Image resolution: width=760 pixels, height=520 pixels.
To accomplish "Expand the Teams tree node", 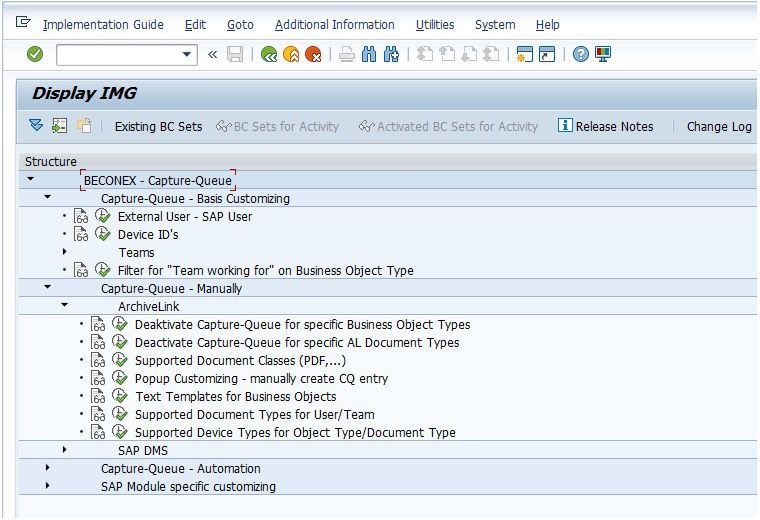I will point(64,252).
